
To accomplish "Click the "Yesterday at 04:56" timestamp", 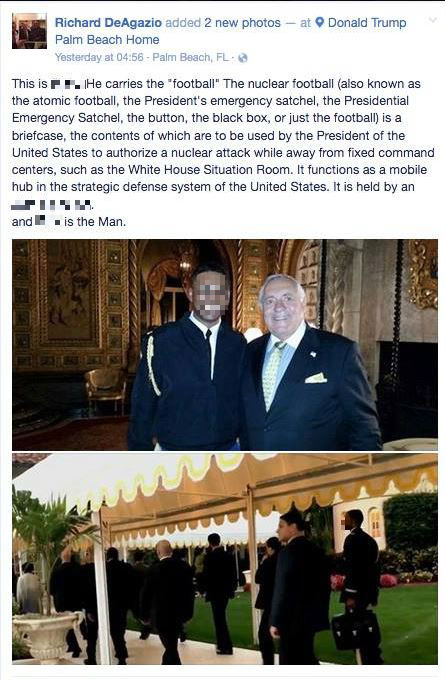I will (99, 57).
